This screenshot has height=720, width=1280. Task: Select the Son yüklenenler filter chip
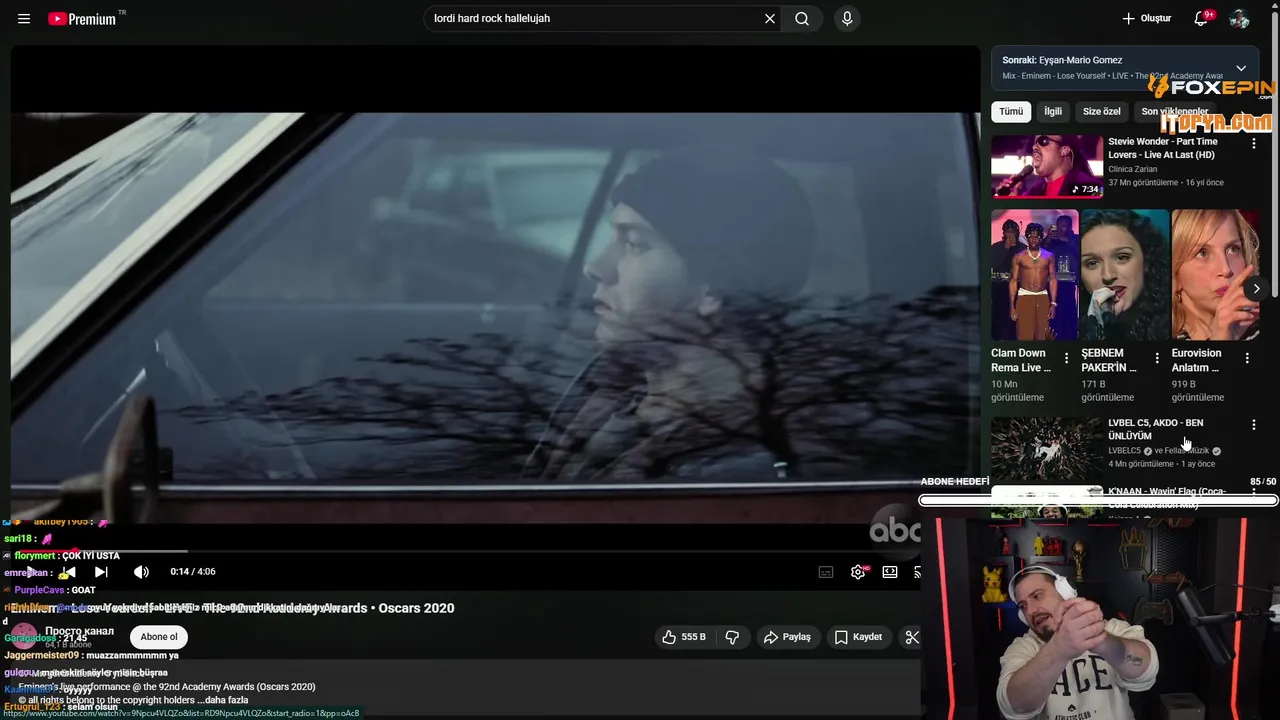click(1175, 112)
